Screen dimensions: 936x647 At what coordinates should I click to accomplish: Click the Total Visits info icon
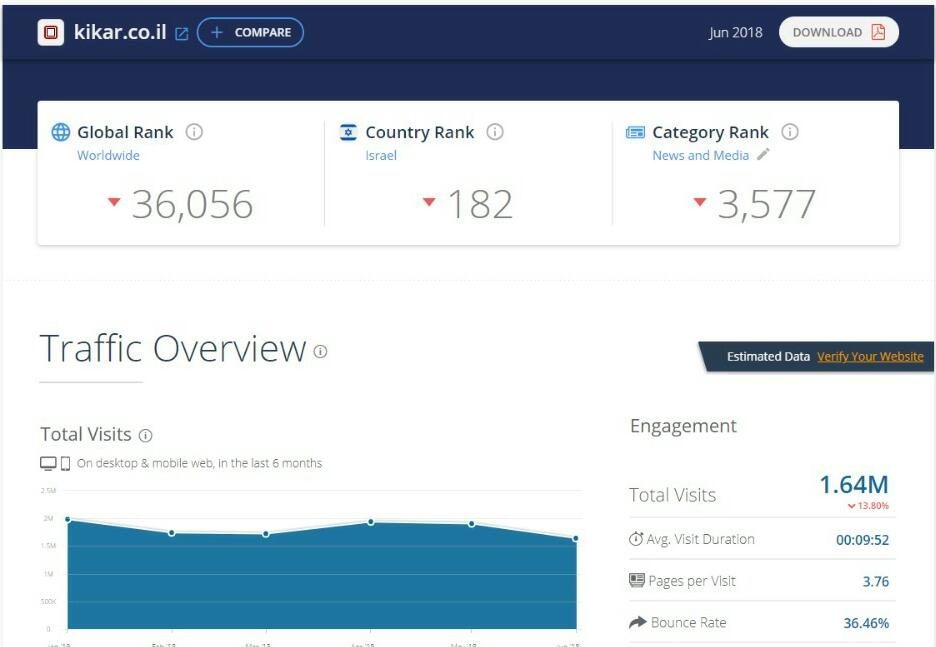146,435
